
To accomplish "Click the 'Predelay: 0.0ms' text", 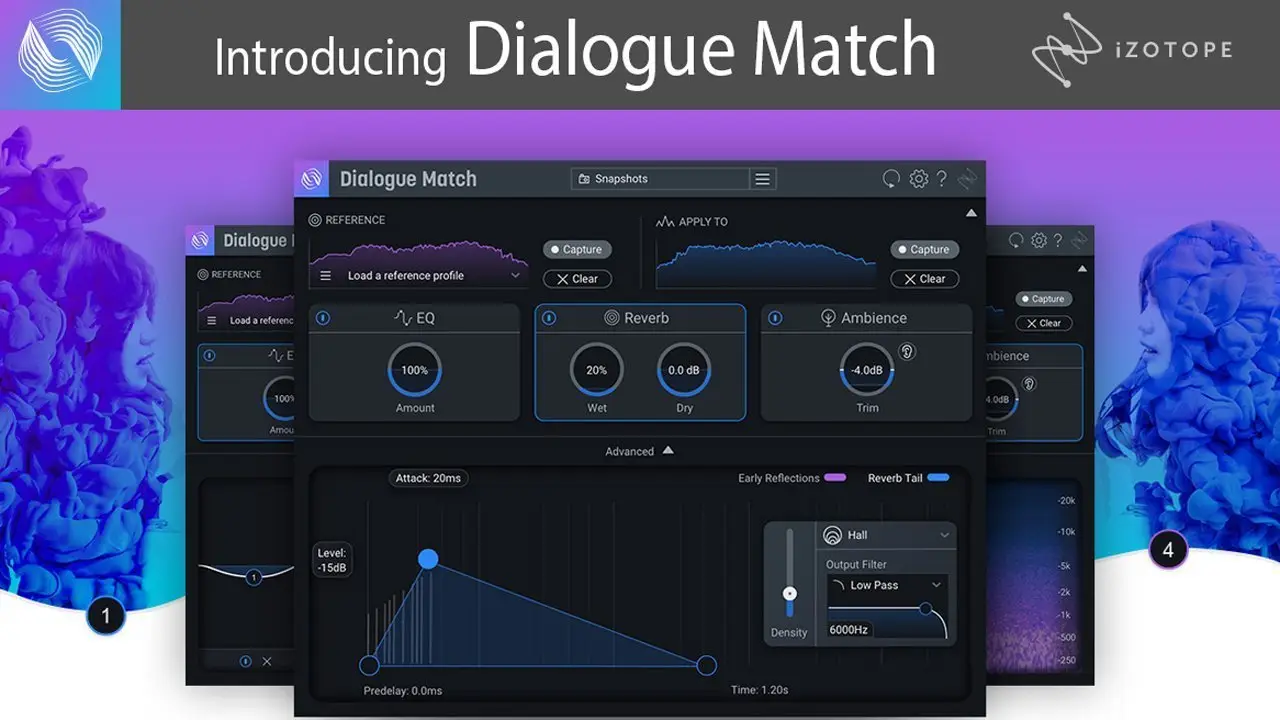I will pyautogui.click(x=403, y=690).
